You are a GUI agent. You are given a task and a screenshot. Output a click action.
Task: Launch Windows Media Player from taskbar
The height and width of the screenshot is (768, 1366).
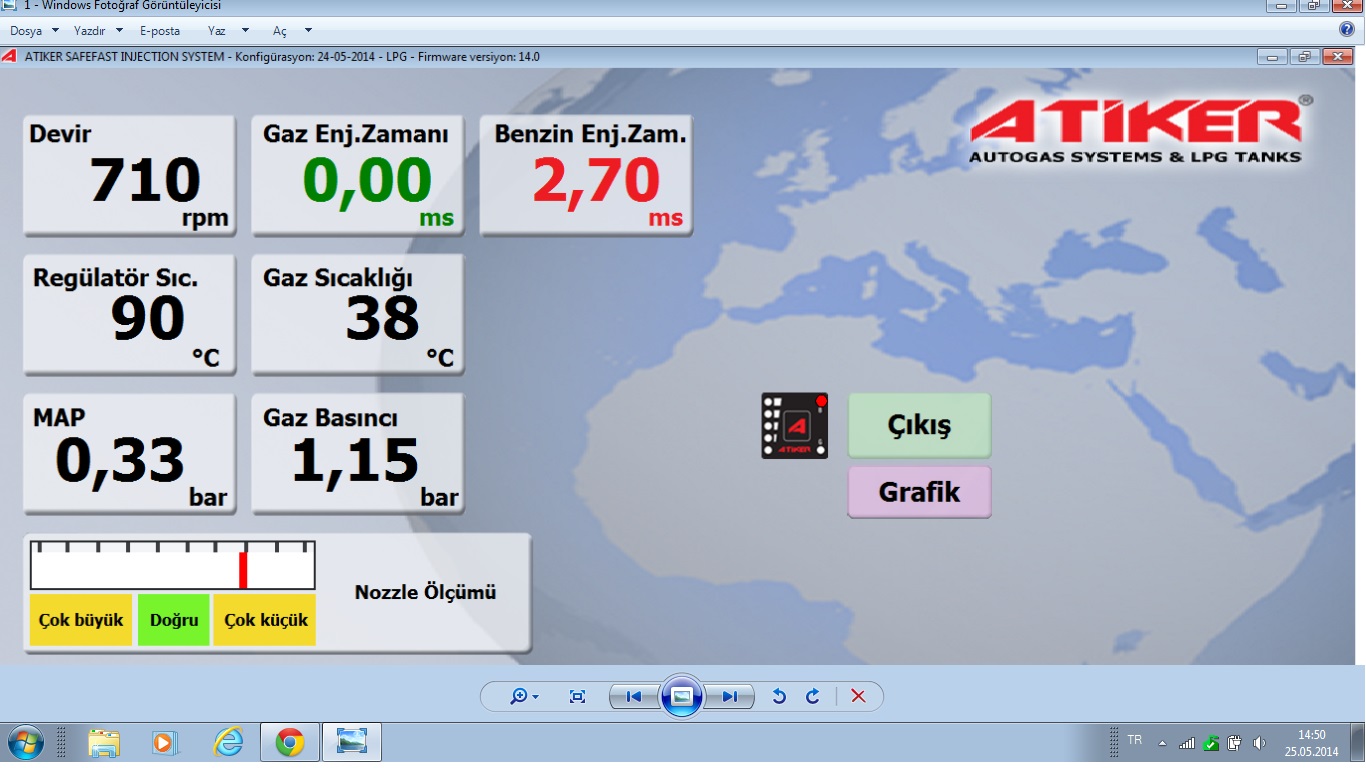(x=164, y=742)
